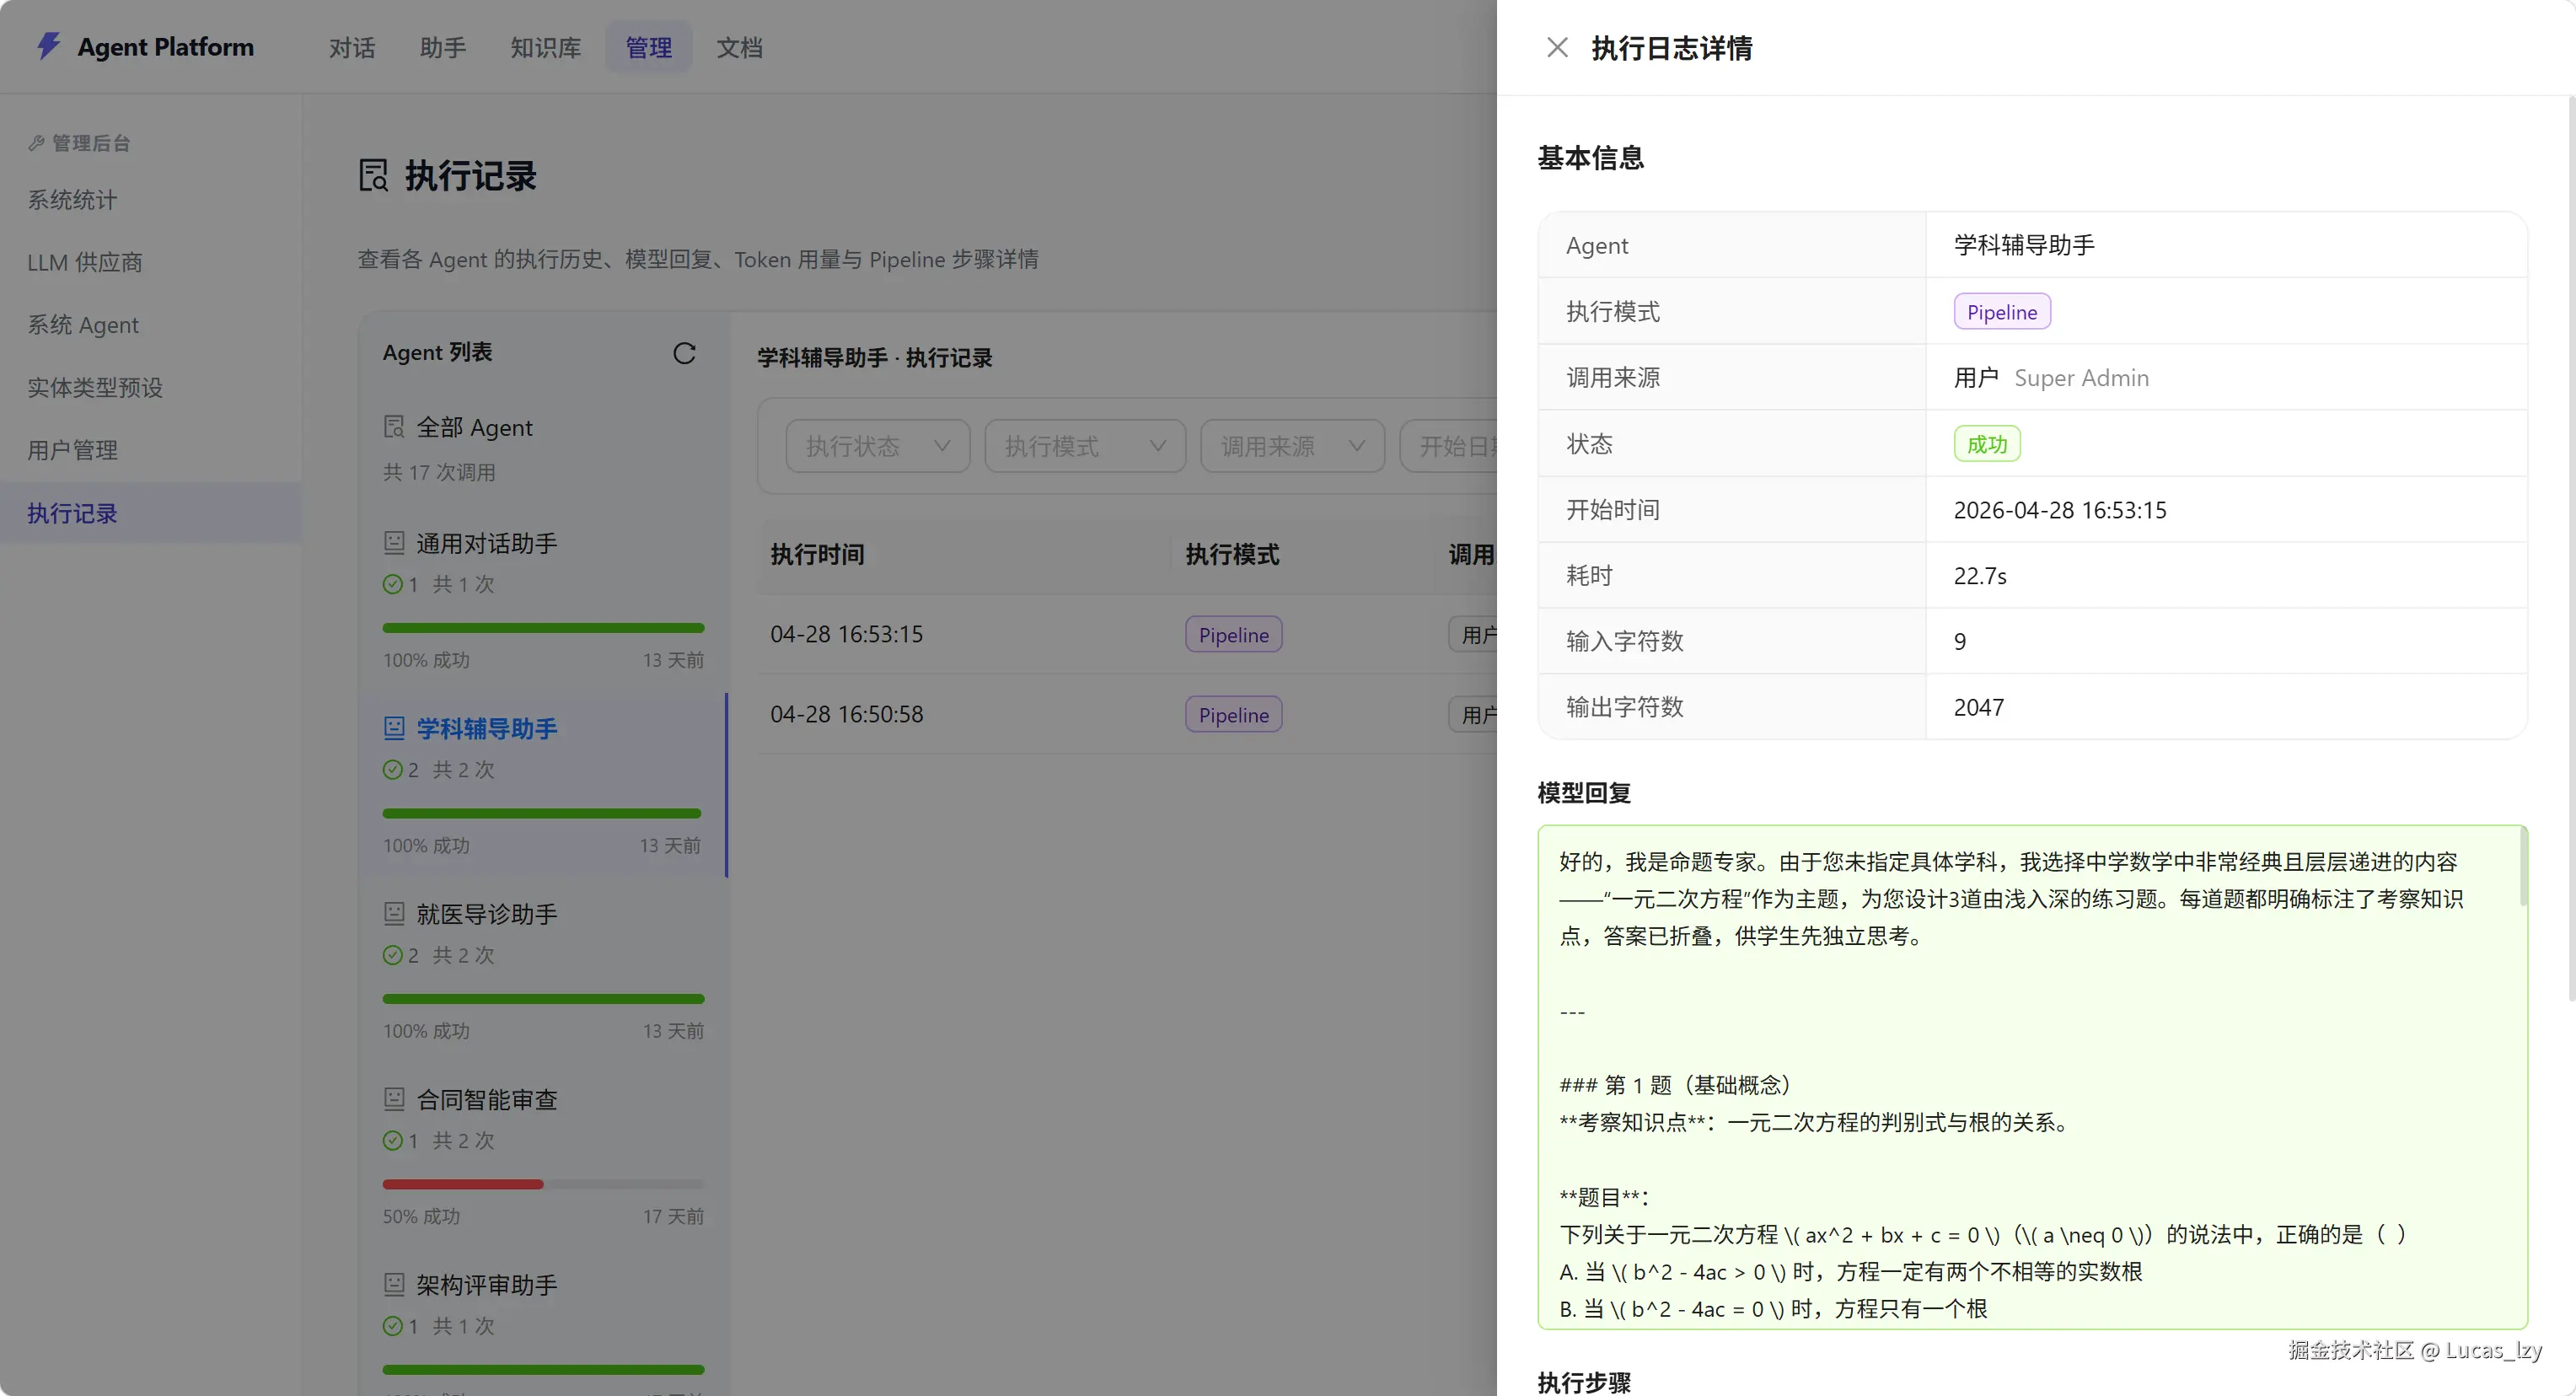Click the 就医导诊助手 agent icon
The height and width of the screenshot is (1396, 2576).
tap(394, 913)
